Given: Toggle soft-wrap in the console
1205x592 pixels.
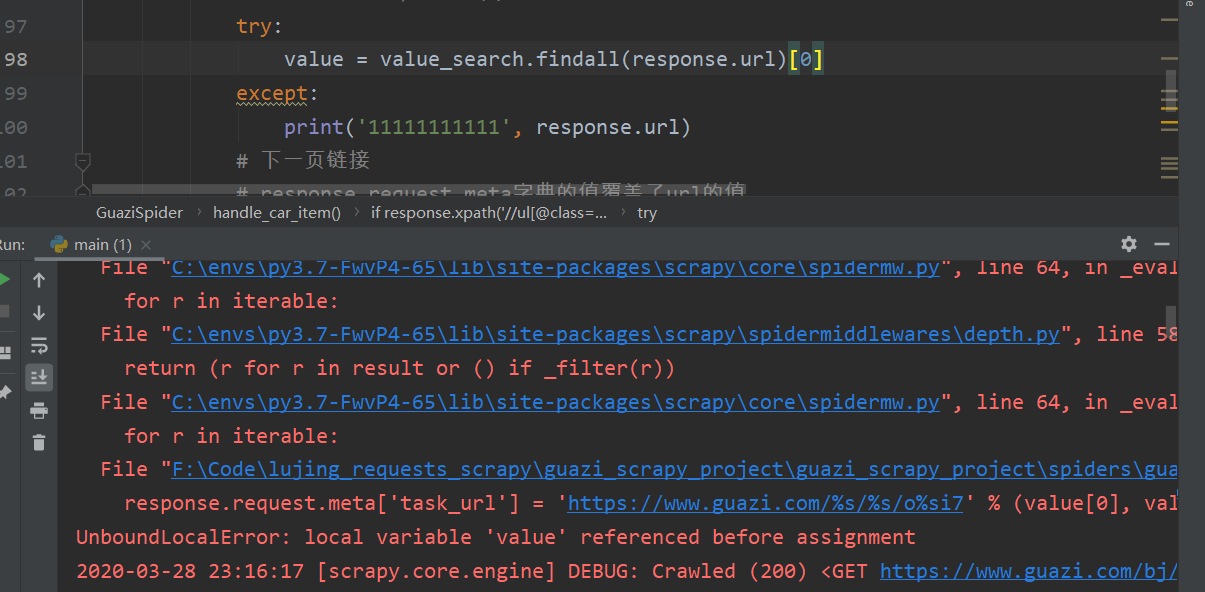Looking at the screenshot, I should pos(39,345).
